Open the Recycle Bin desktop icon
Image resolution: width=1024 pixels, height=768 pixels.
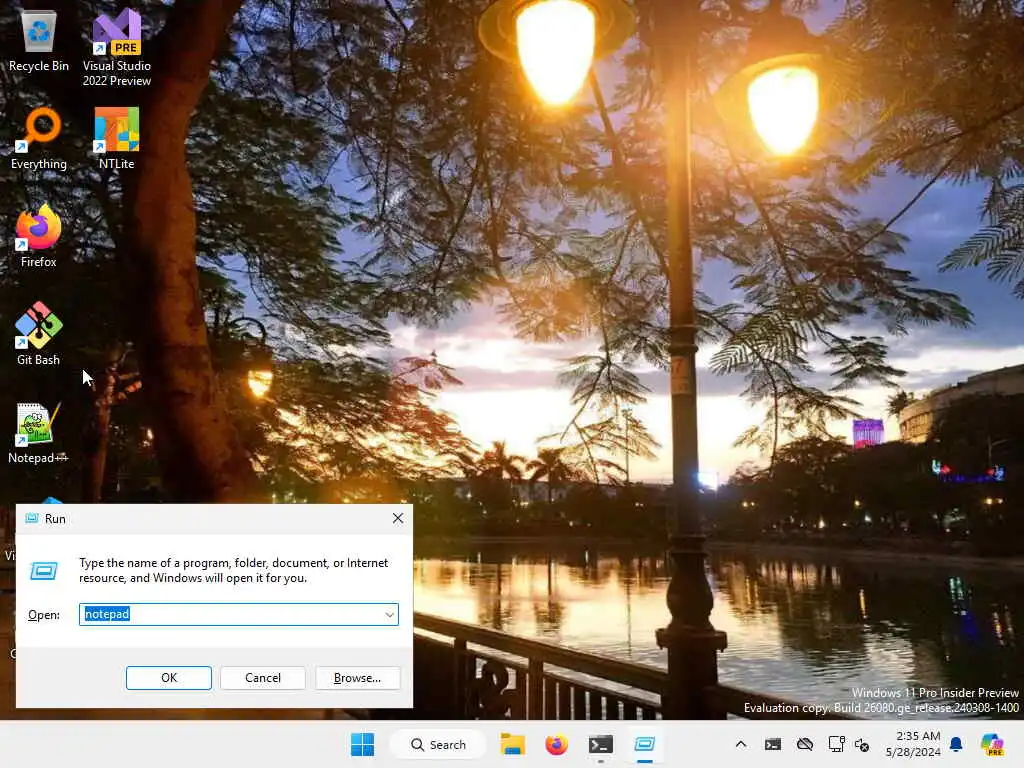coord(39,42)
